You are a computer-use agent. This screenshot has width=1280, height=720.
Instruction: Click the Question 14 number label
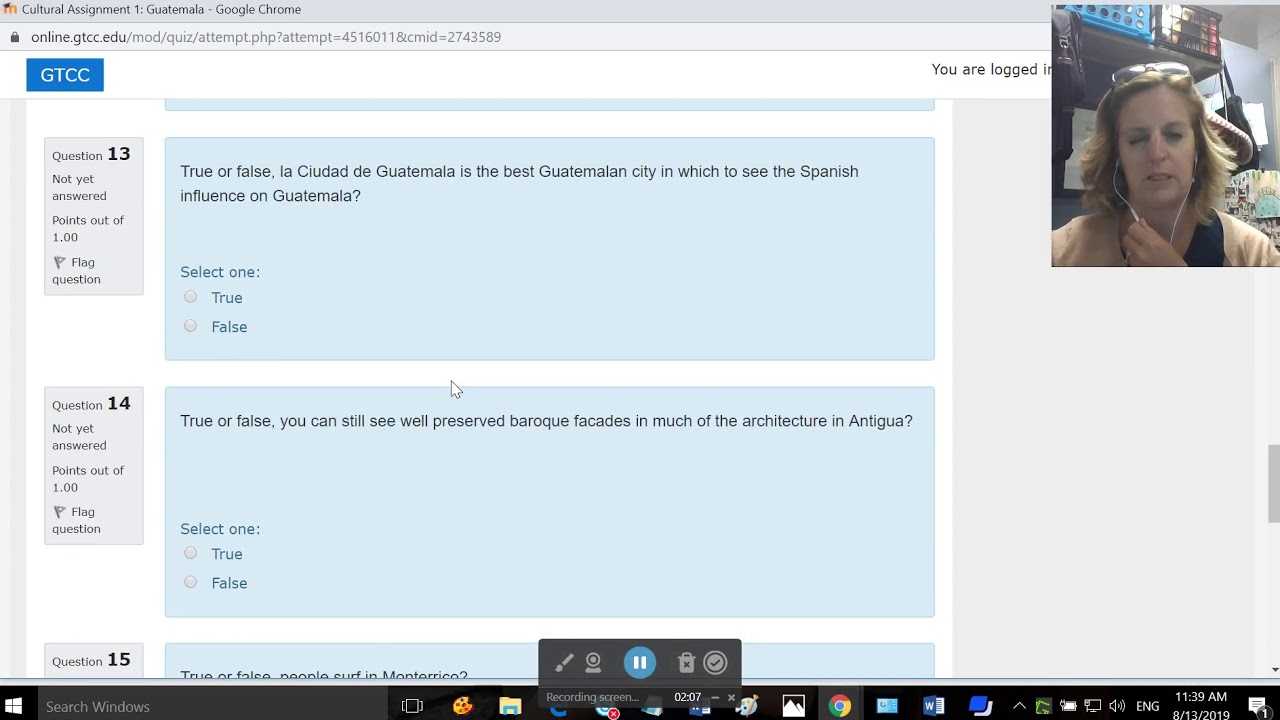click(x=91, y=403)
